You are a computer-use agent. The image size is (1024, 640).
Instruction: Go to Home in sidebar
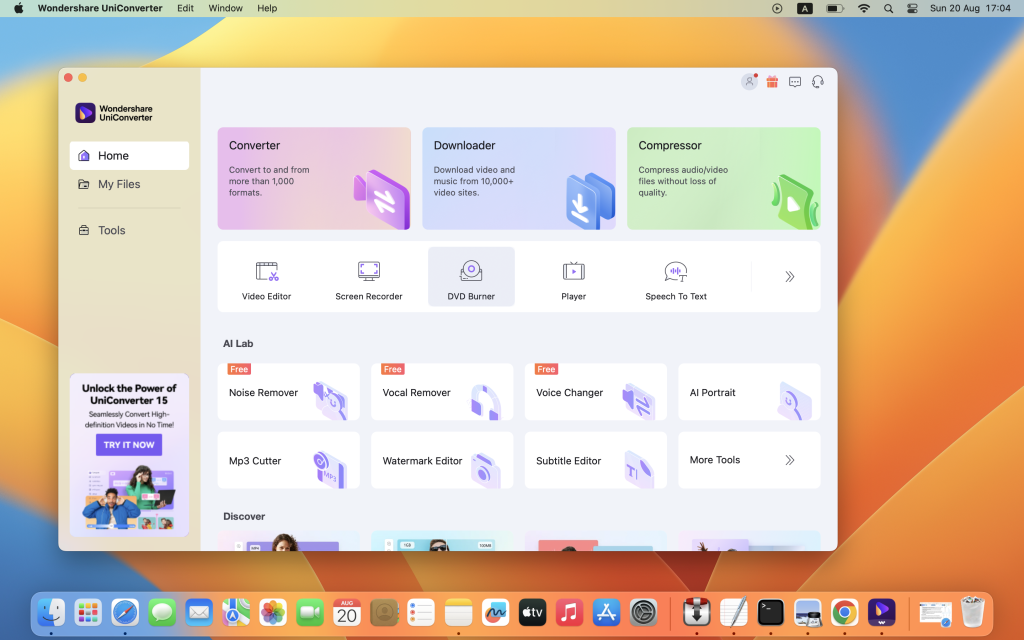click(x=129, y=155)
